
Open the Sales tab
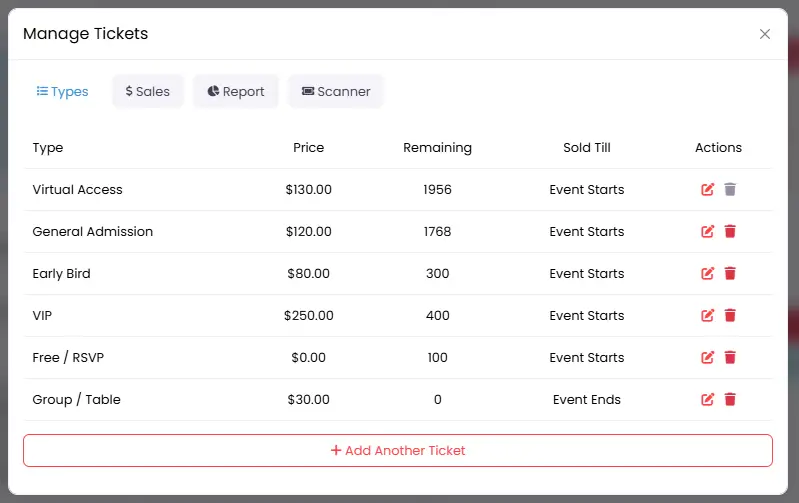[x=148, y=91]
